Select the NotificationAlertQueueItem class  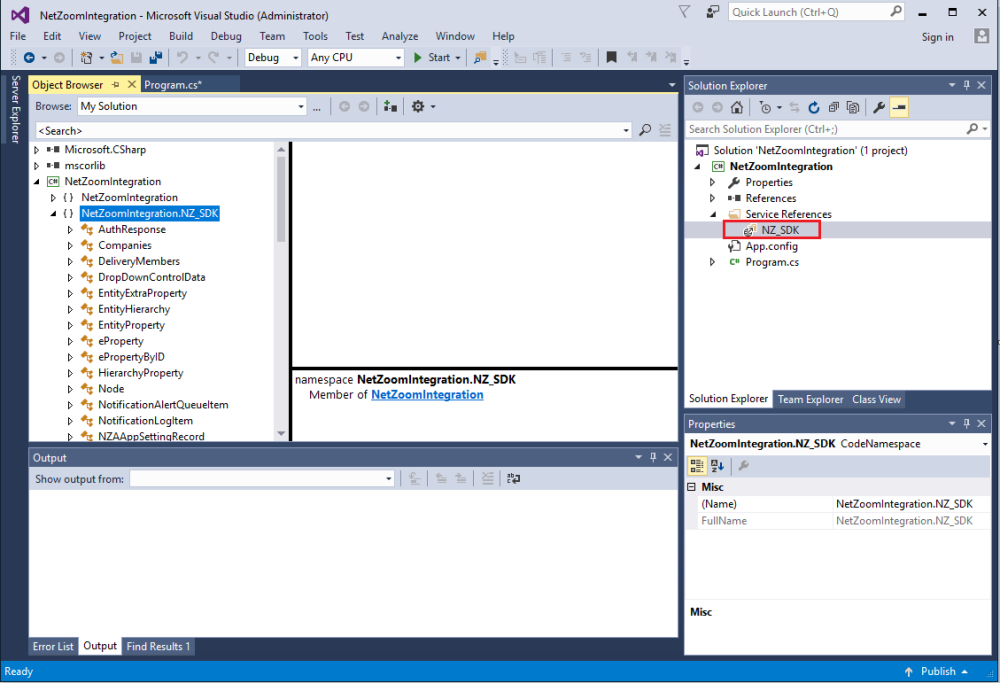click(163, 405)
